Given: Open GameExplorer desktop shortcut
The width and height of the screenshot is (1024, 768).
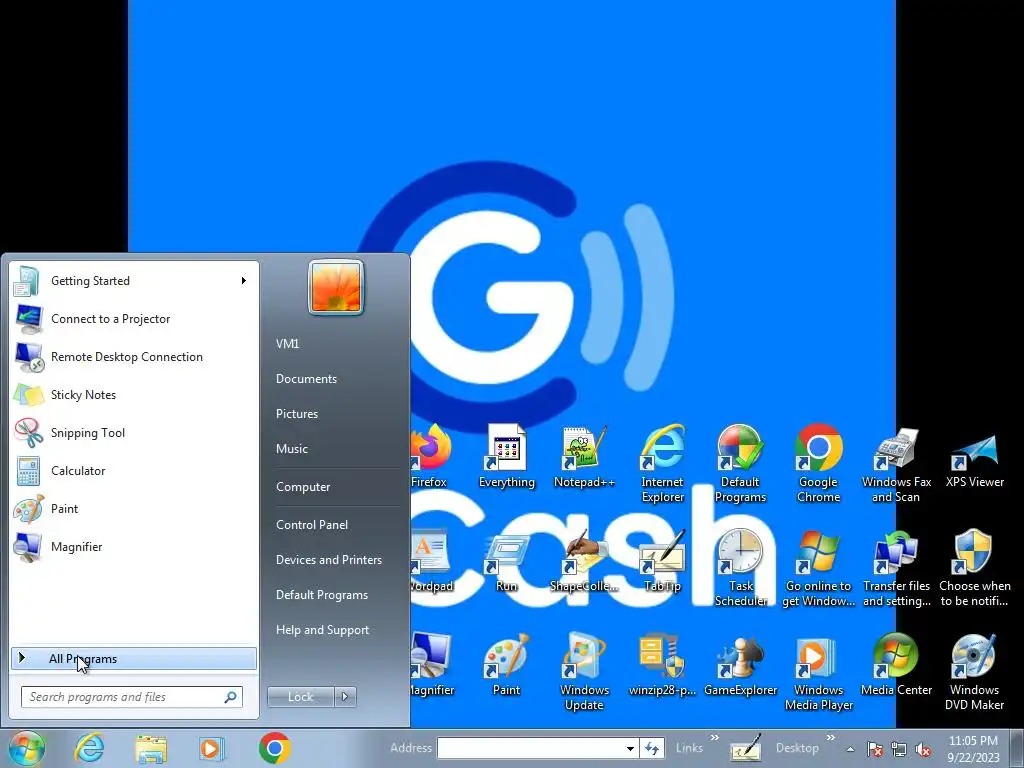Looking at the screenshot, I should tap(740, 665).
